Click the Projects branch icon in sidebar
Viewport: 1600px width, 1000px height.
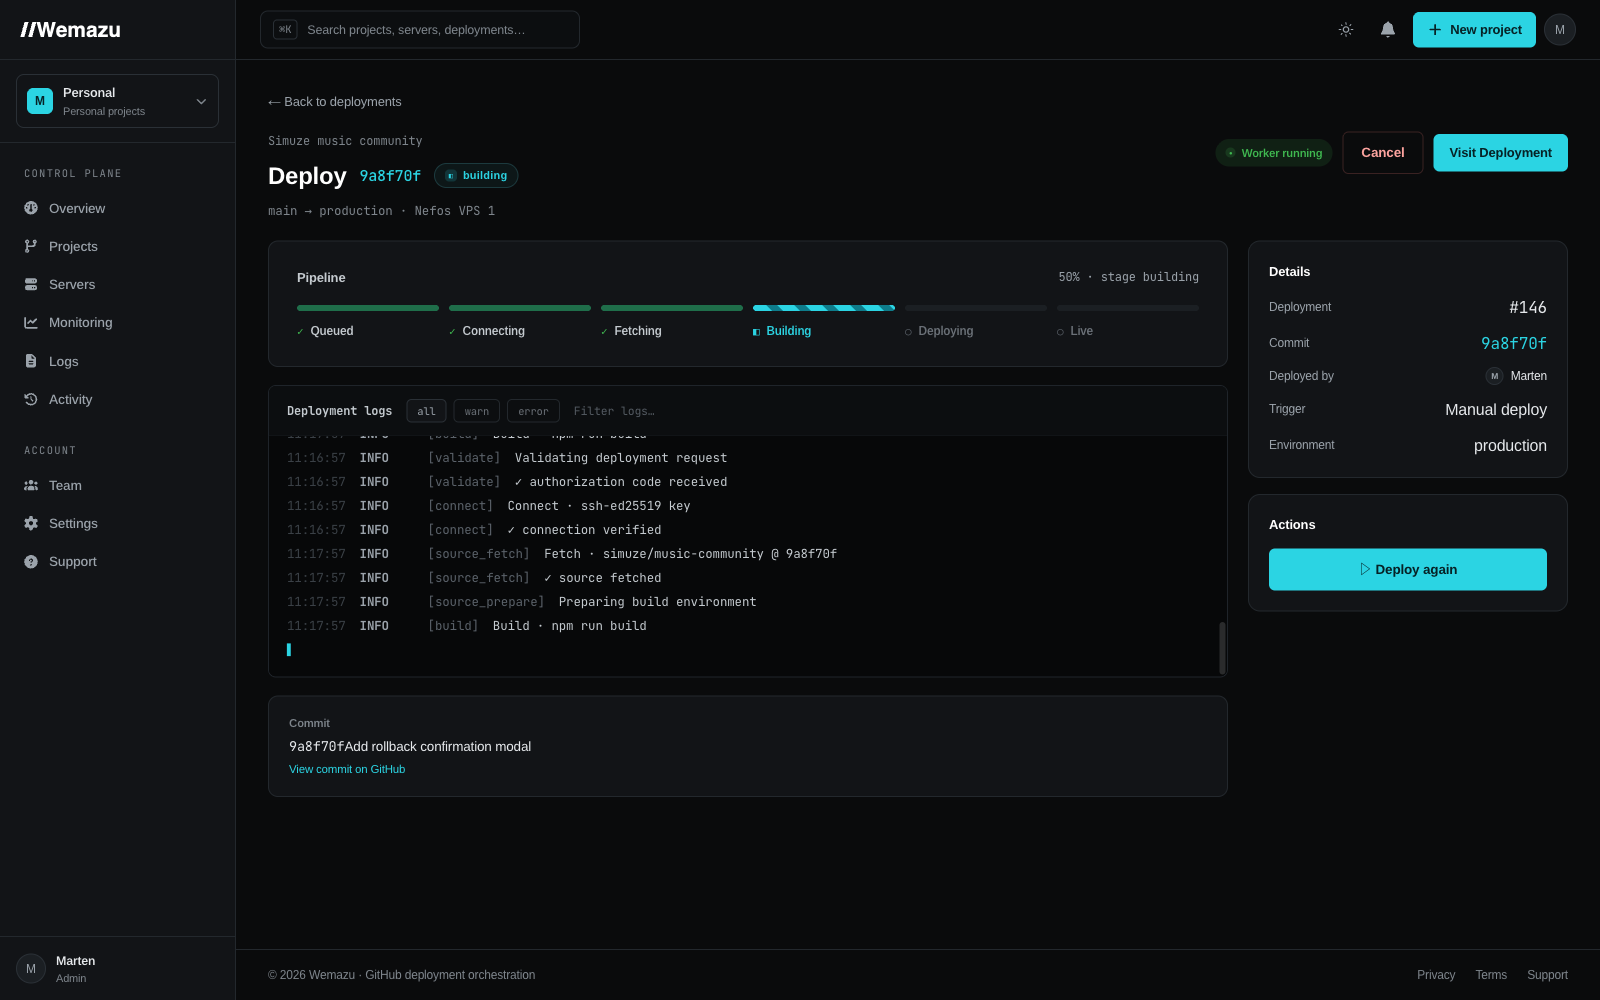tap(31, 246)
